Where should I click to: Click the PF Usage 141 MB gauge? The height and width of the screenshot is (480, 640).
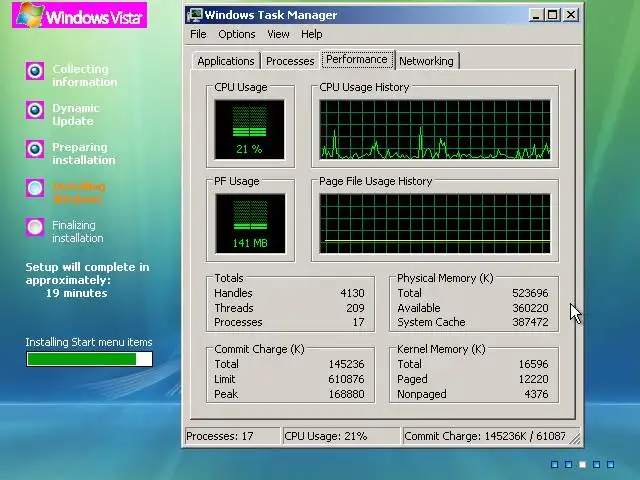250,224
